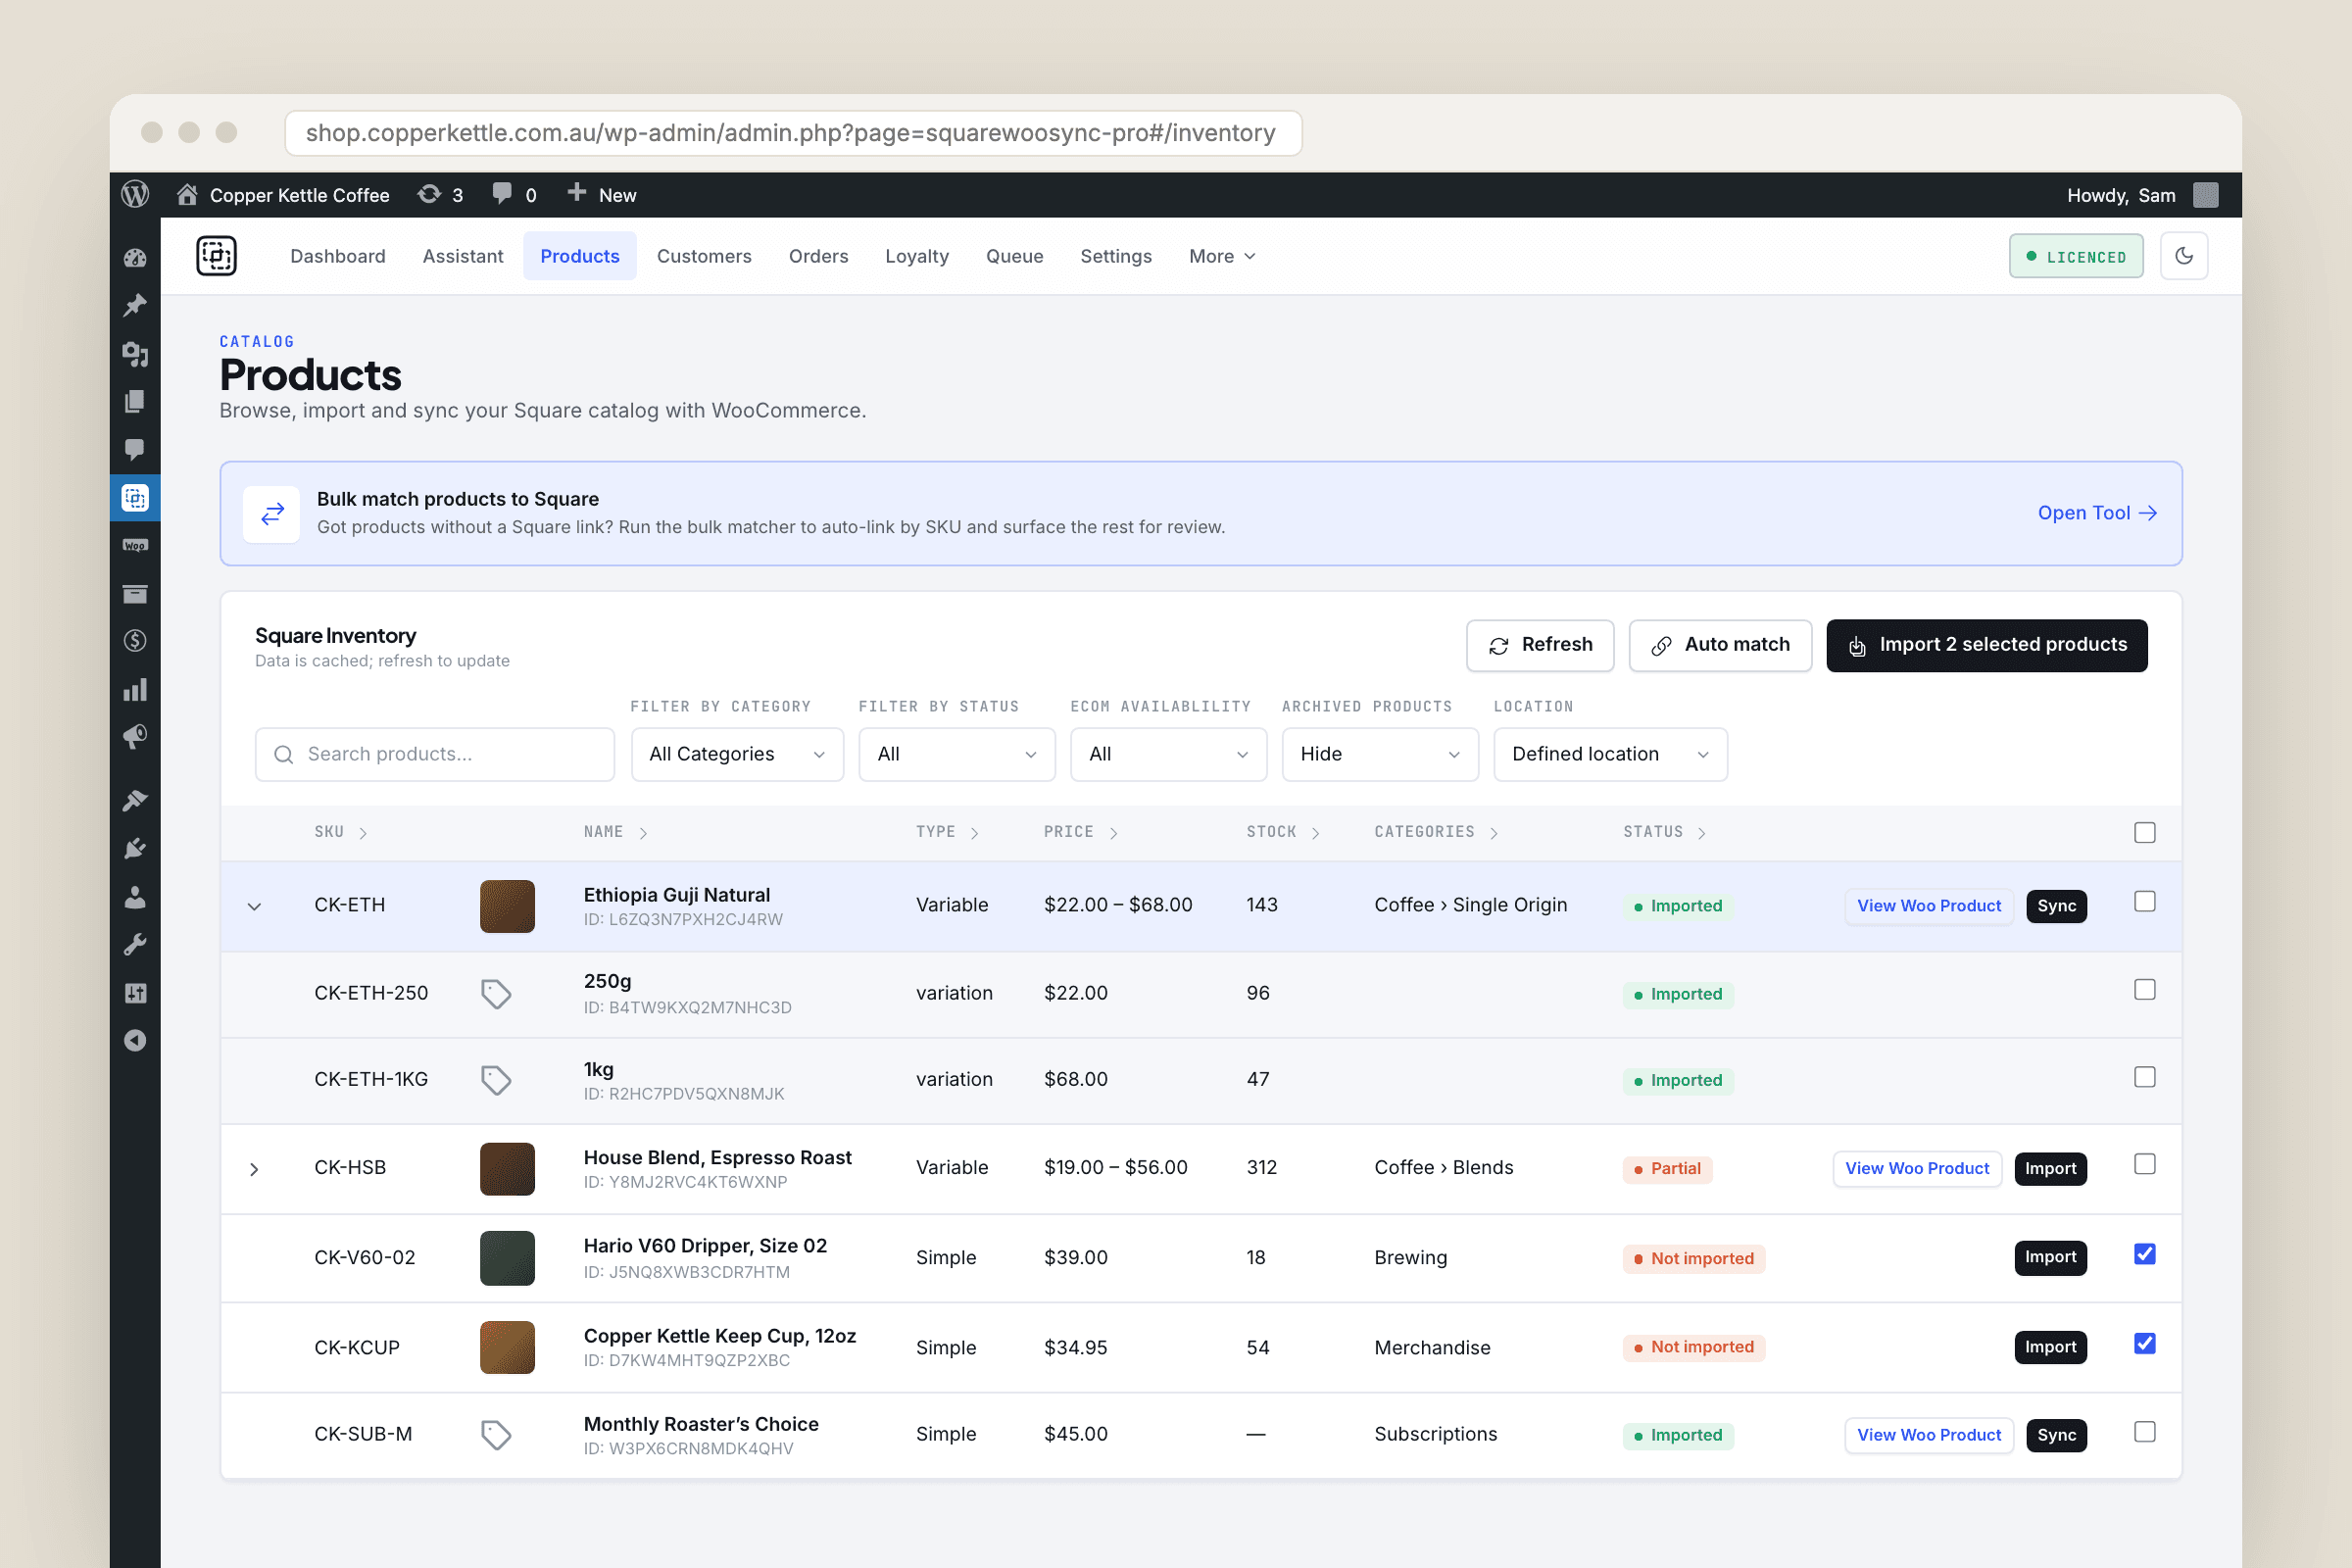Click the Auto match button
Image resolution: width=2352 pixels, height=1568 pixels.
1720,645
